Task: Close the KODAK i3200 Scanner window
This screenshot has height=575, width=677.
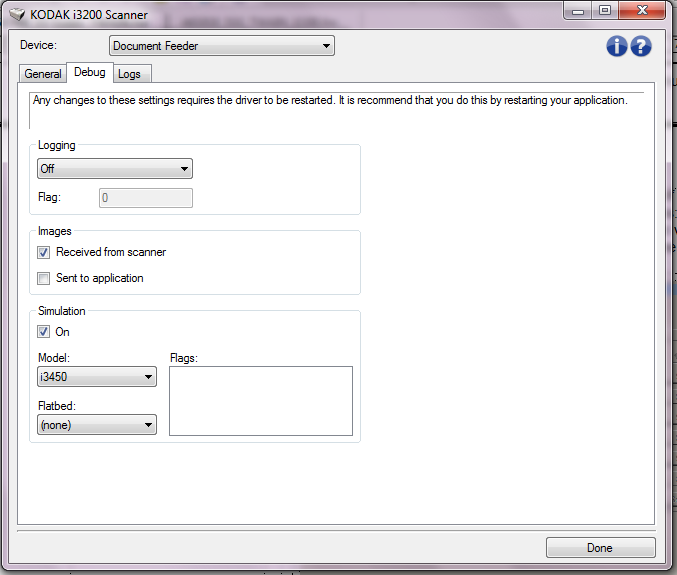Action: click(642, 11)
